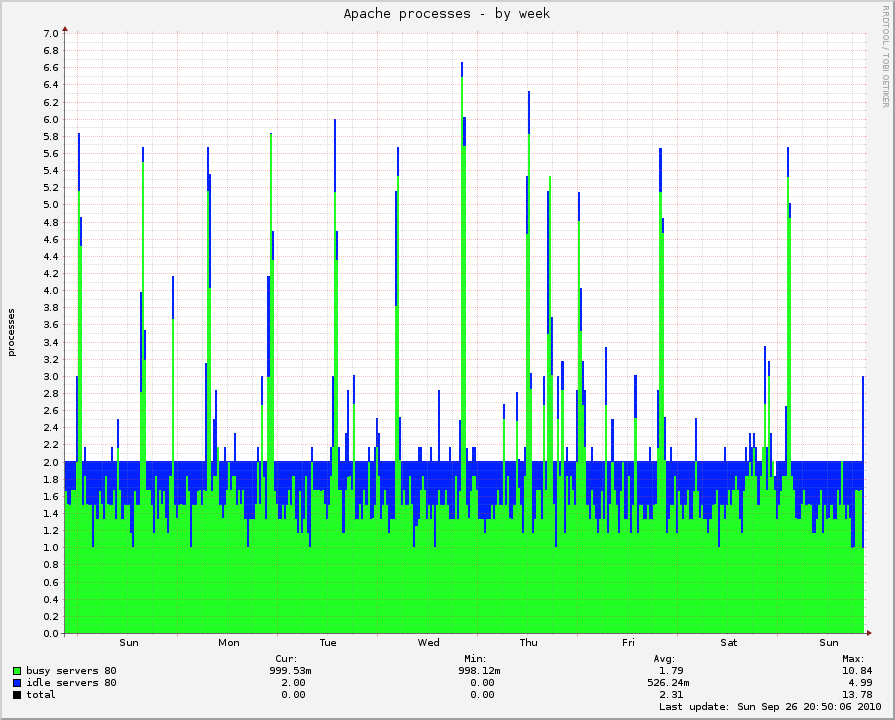Image resolution: width=895 pixels, height=720 pixels.
Task: Click the "Fri" x-axis day label
Action: [628, 643]
